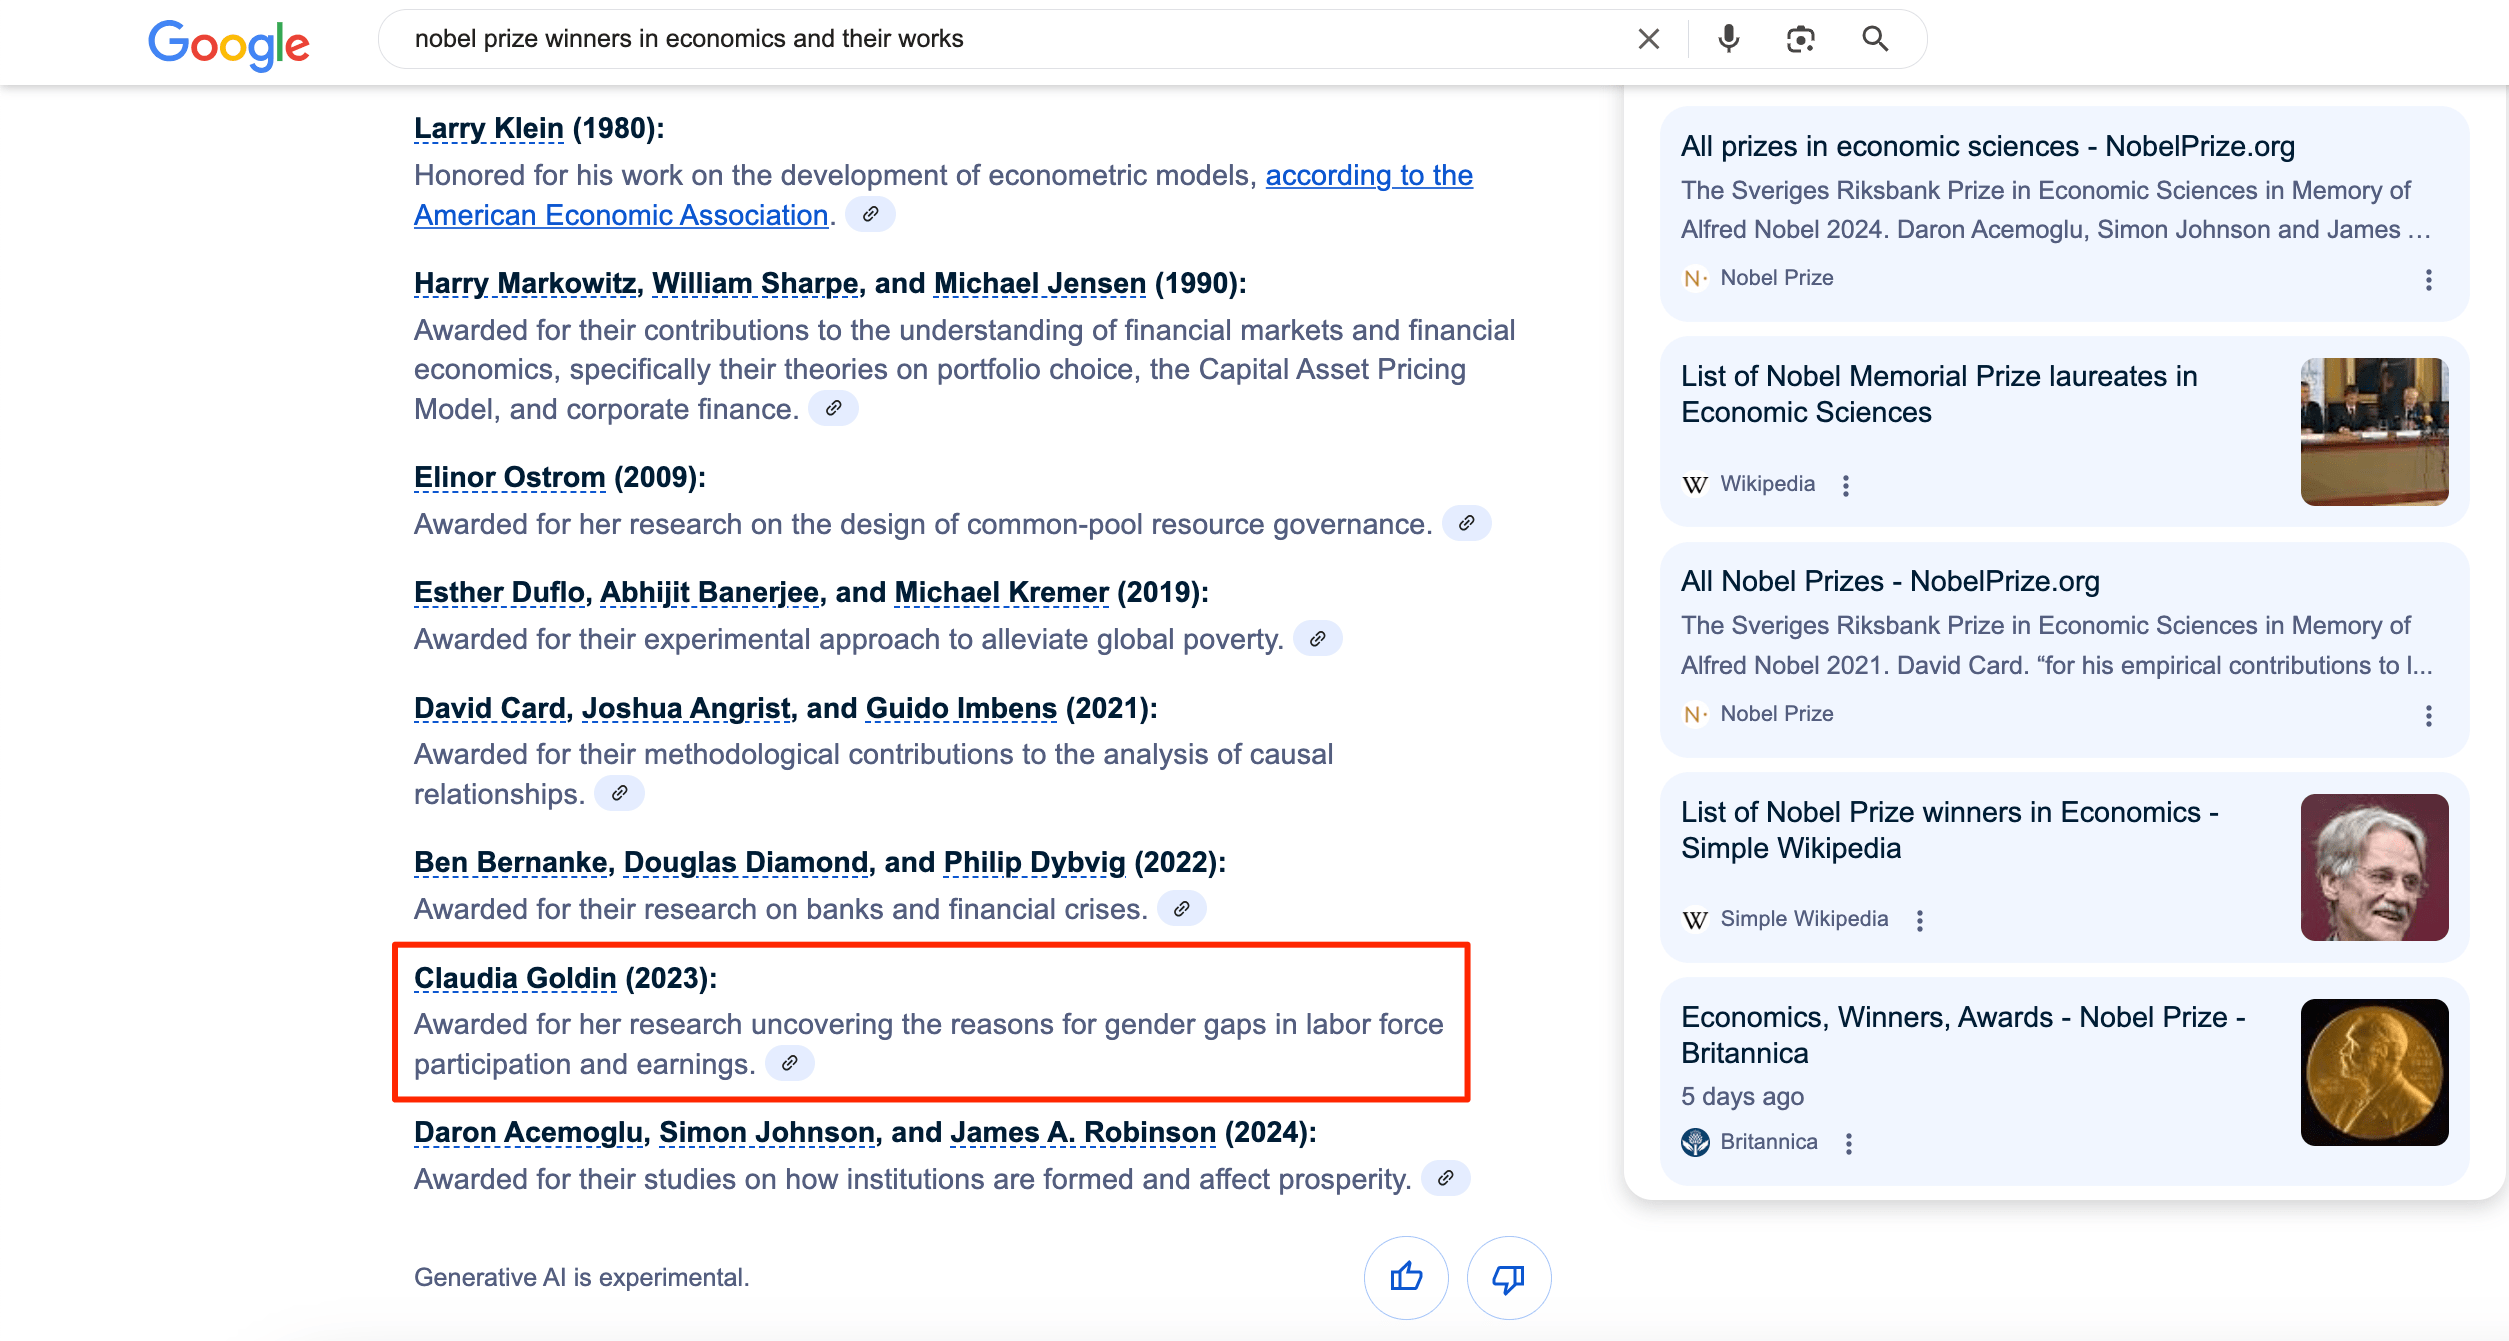Open the David Card link
This screenshot has height=1341, width=2509.
pyautogui.click(x=490, y=709)
